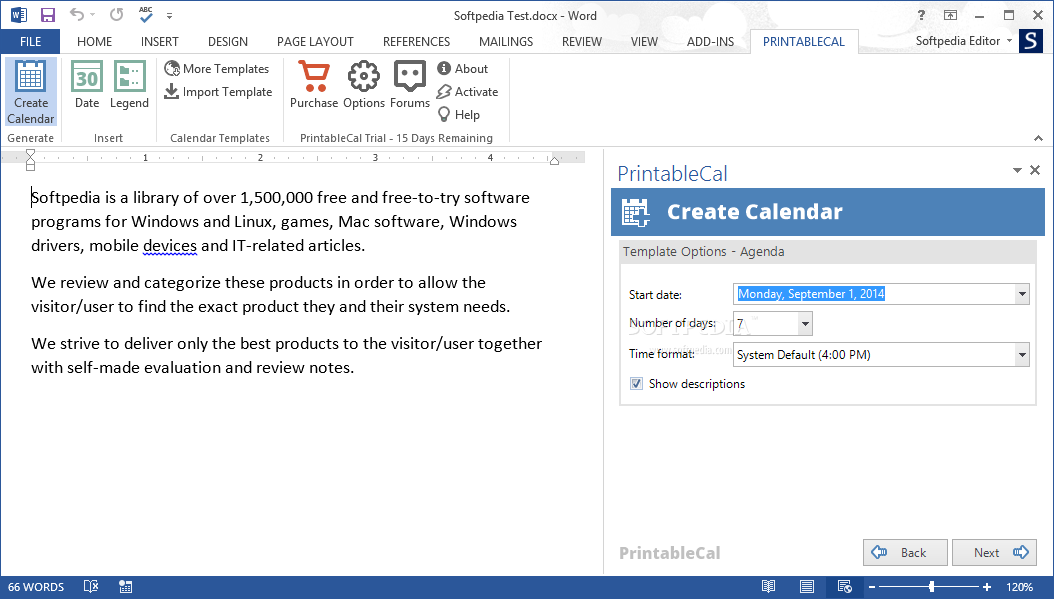The height and width of the screenshot is (599, 1054).
Task: Click the zoom slider handle
Action: click(931, 587)
